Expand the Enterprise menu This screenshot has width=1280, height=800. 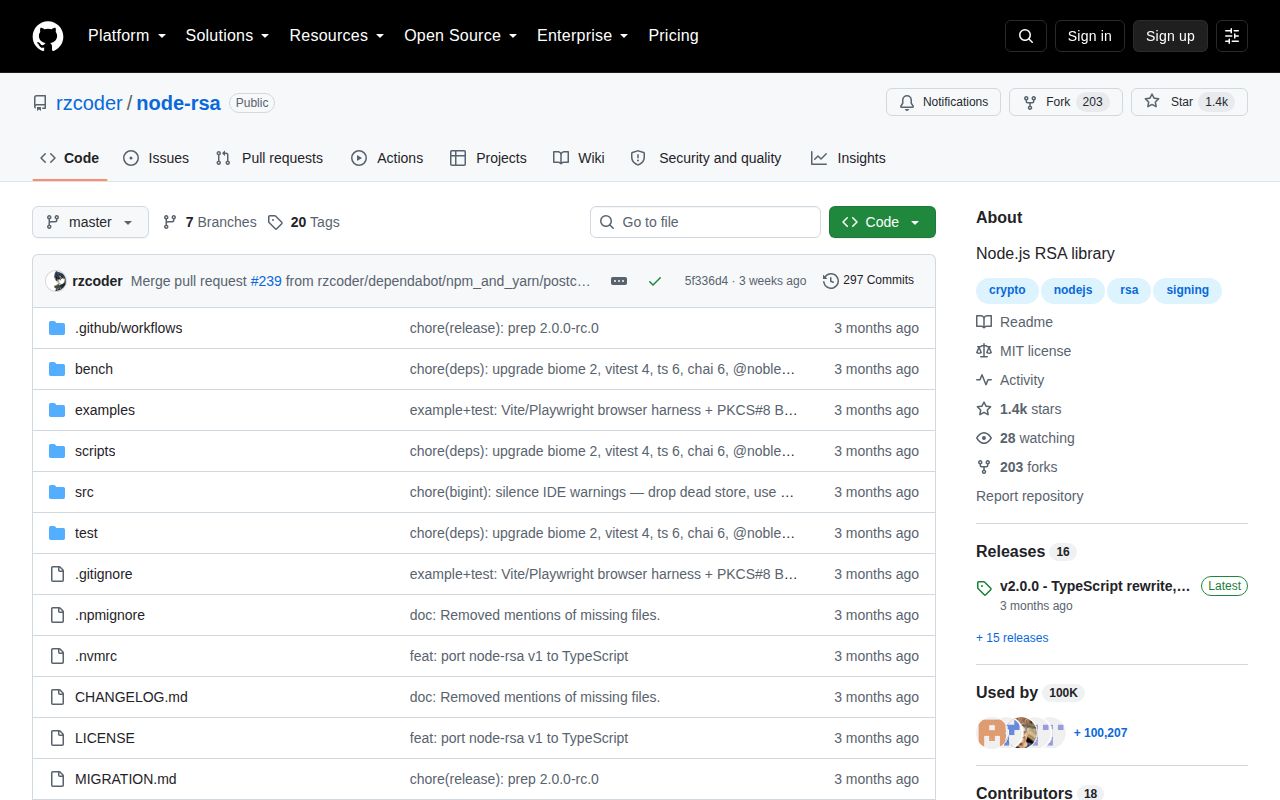pos(582,36)
